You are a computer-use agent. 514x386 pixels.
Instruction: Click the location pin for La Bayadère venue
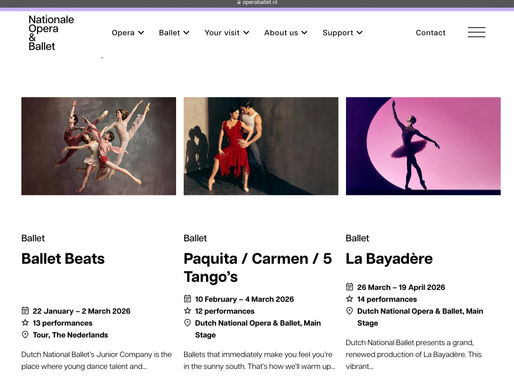(x=349, y=311)
